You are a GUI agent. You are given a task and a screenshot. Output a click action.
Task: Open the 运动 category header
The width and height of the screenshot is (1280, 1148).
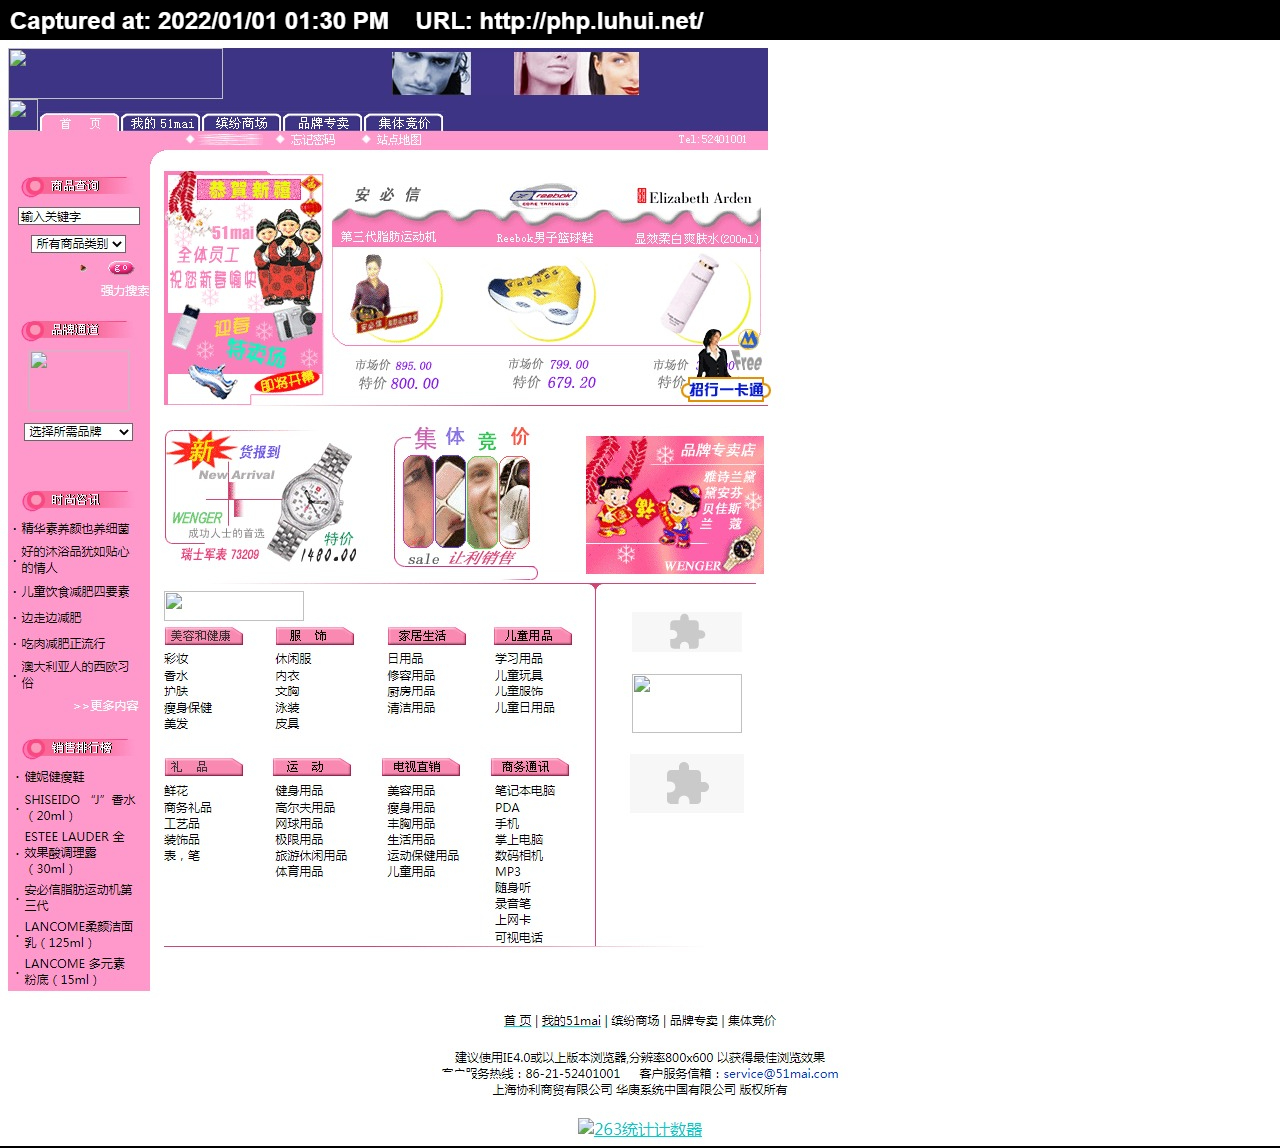[312, 767]
